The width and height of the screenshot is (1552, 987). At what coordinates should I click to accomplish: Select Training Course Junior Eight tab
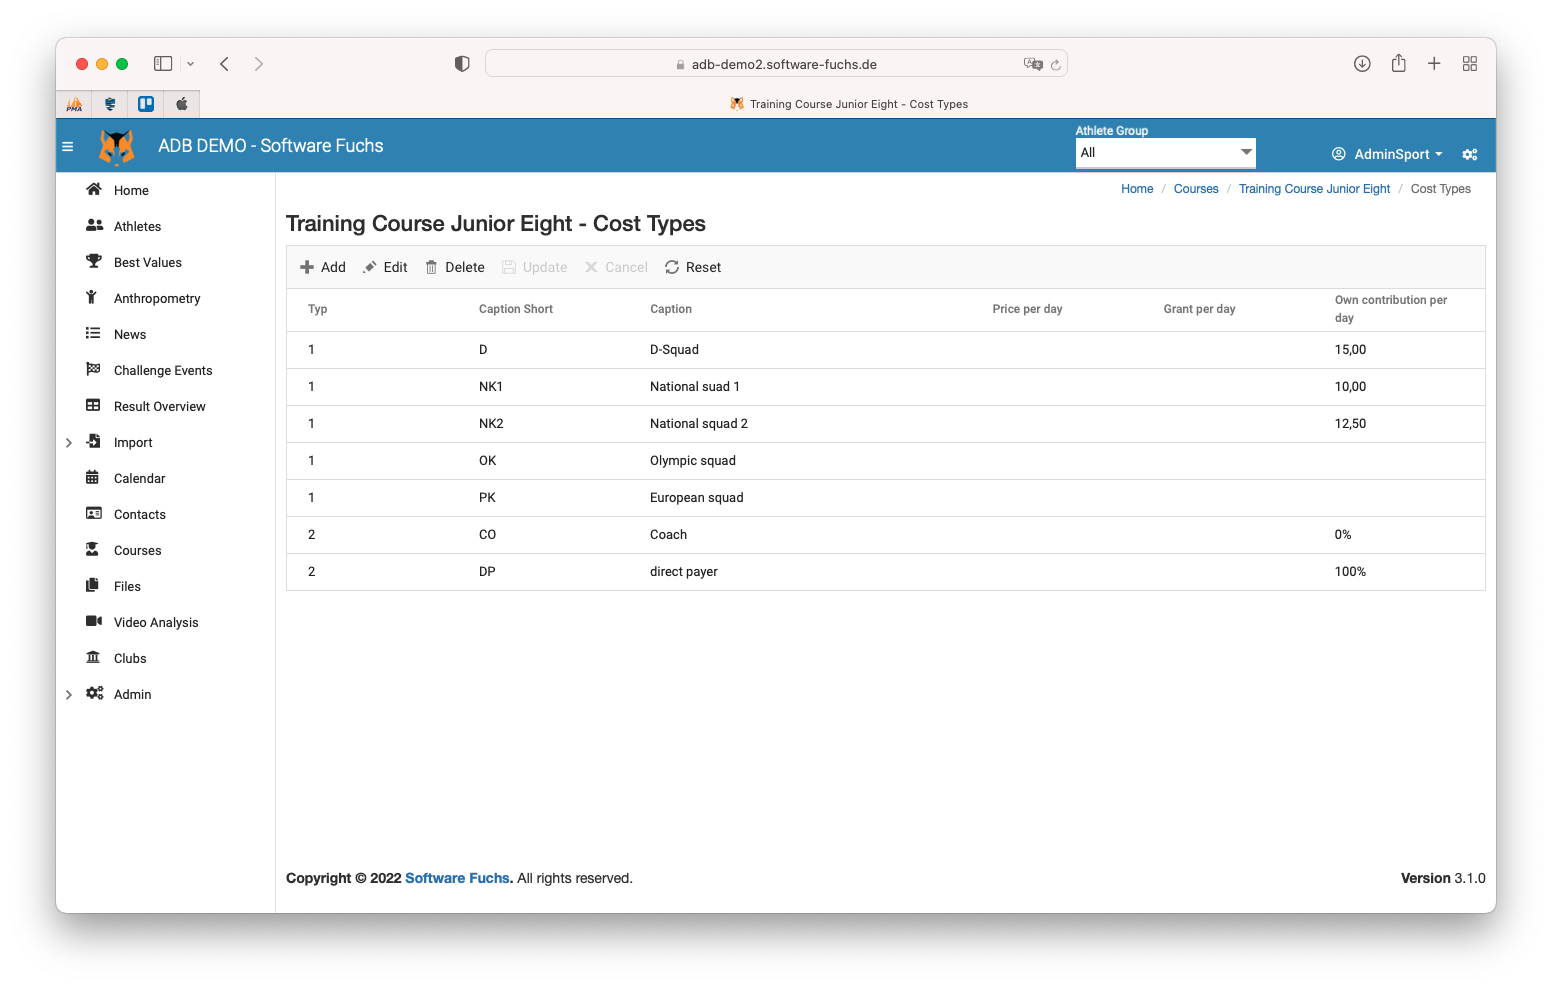(x=849, y=104)
